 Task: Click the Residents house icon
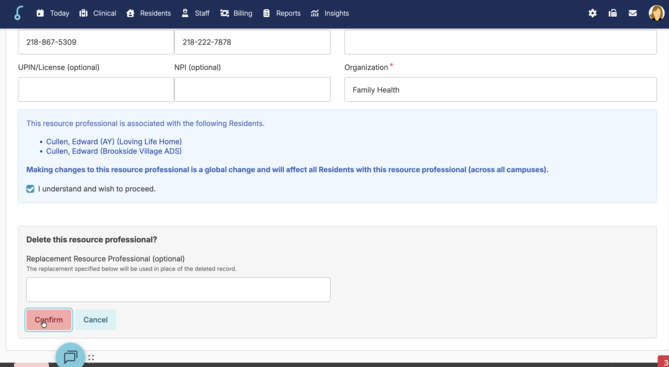(130, 13)
